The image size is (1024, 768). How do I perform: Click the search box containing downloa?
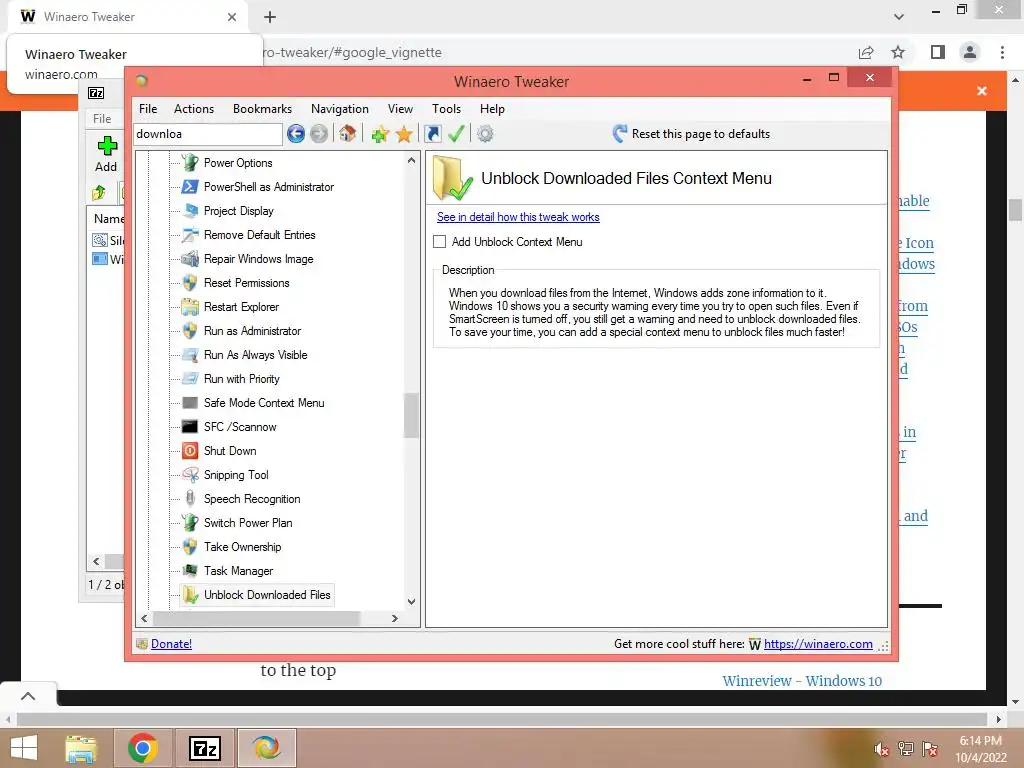pos(208,134)
